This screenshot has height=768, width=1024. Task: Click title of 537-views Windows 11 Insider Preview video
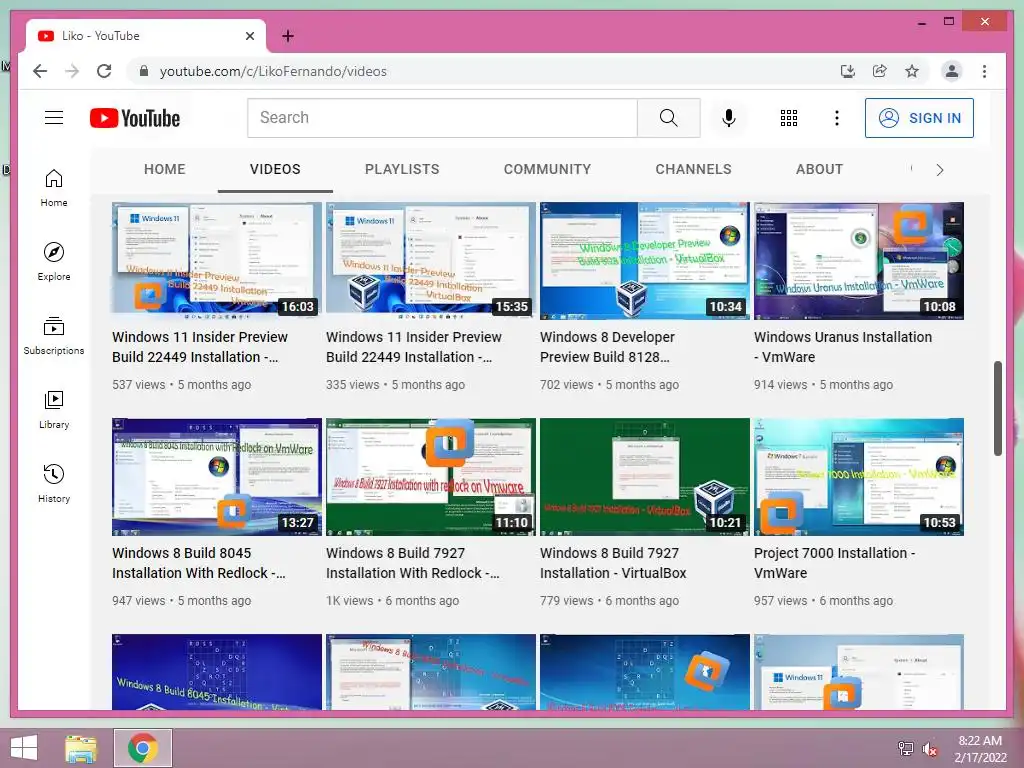[200, 347]
